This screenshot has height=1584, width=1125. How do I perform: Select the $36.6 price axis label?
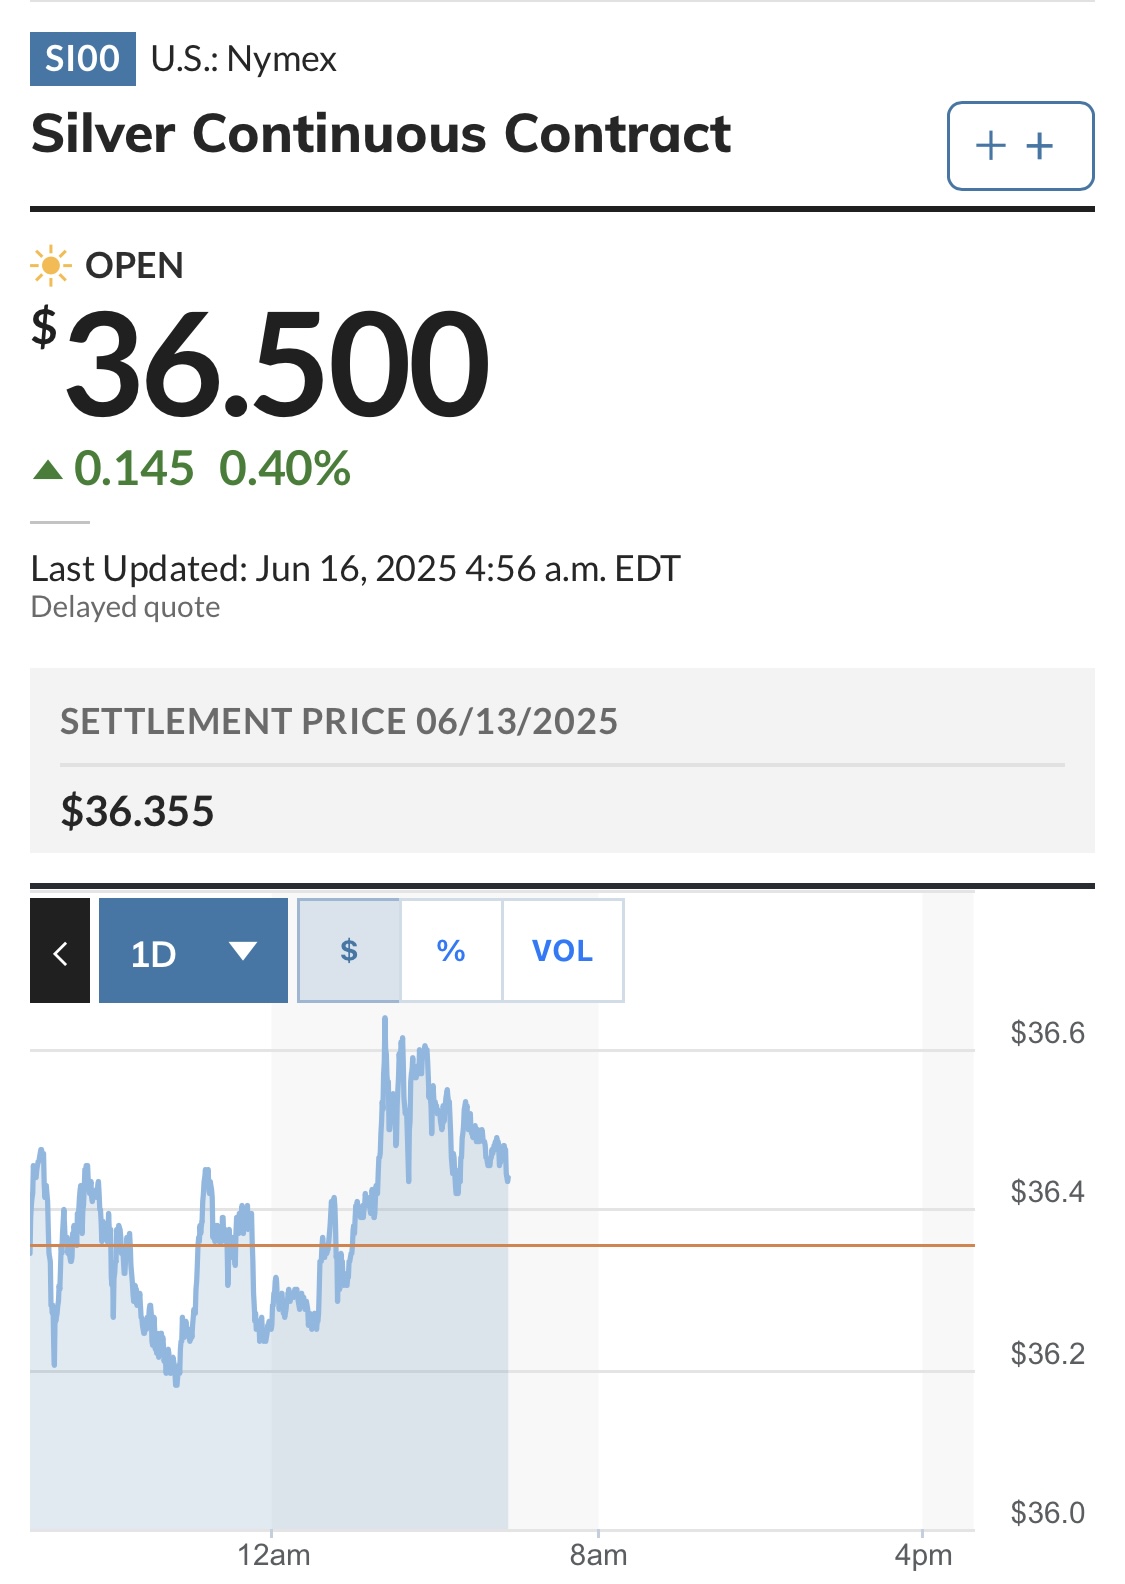[x=1047, y=1032]
